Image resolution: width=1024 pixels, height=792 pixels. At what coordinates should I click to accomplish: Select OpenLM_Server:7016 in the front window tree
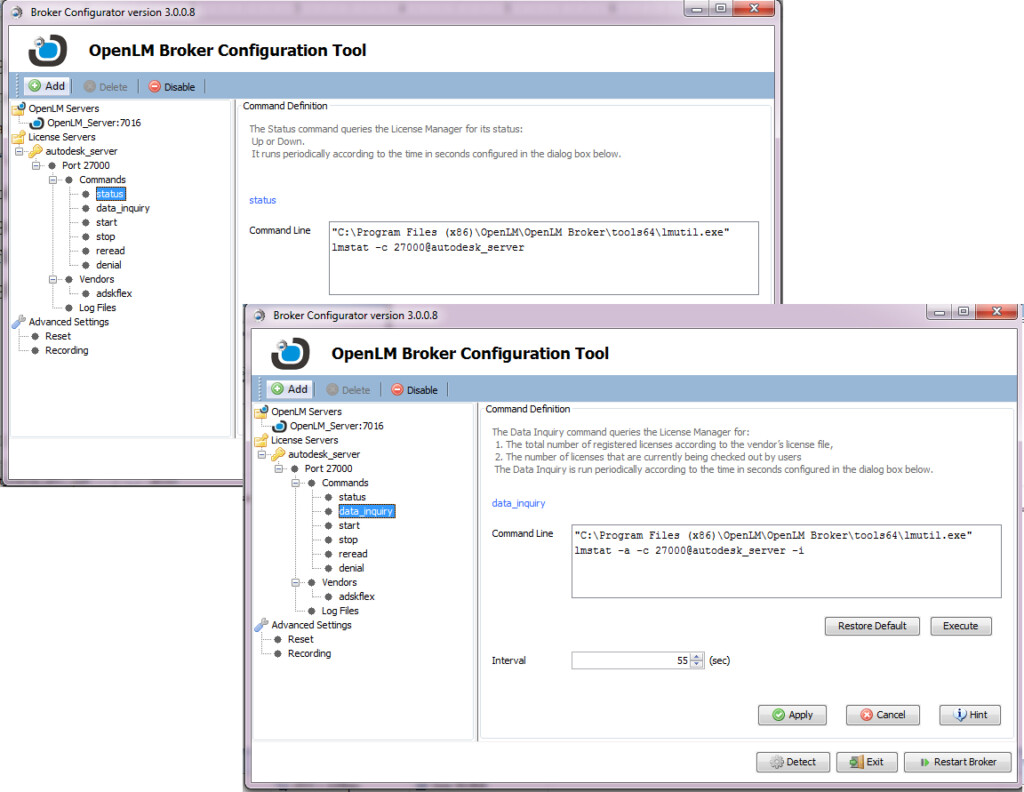336,426
